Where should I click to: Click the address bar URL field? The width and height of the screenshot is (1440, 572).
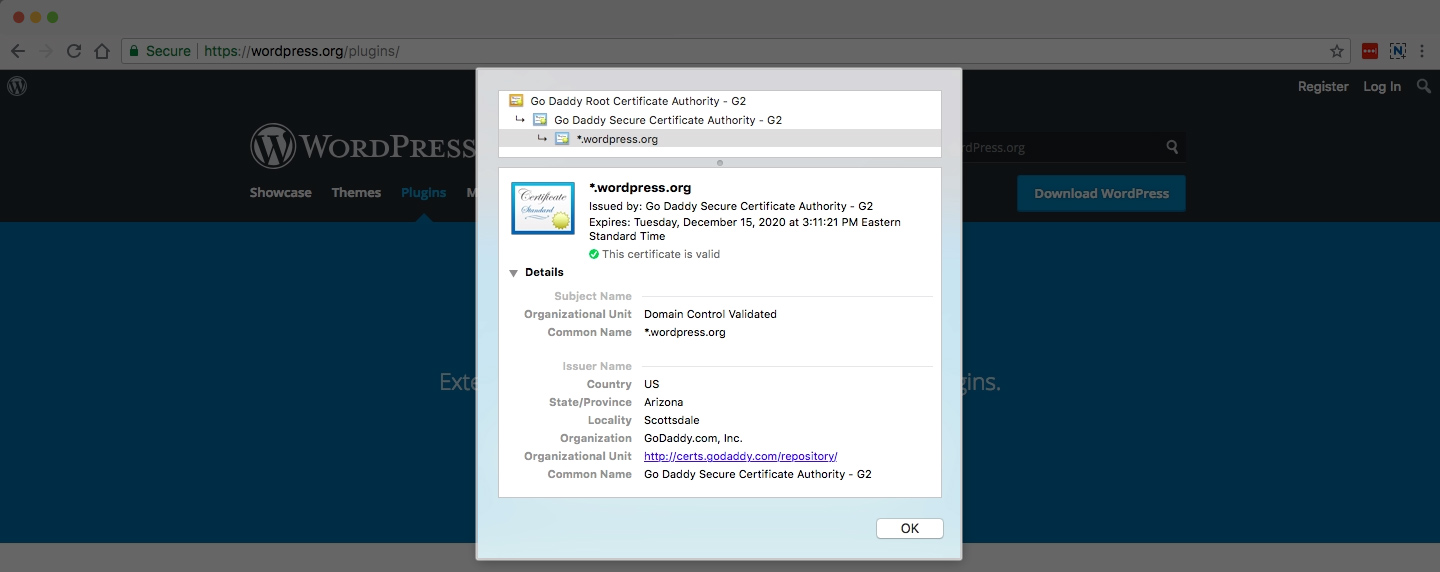pos(700,51)
